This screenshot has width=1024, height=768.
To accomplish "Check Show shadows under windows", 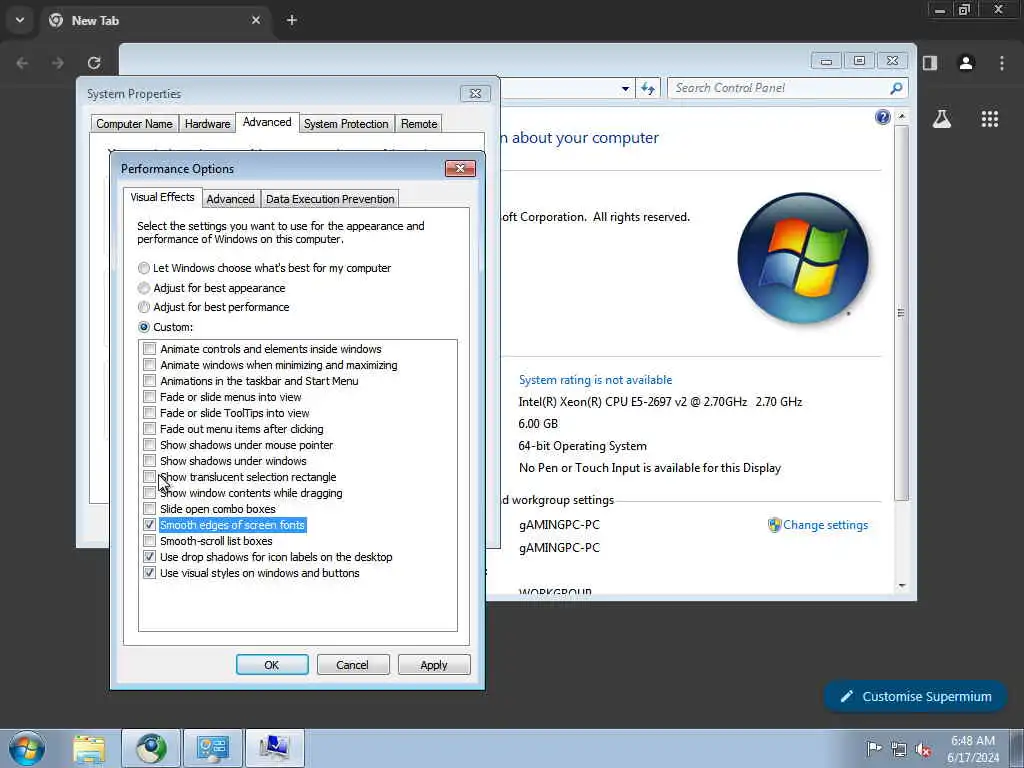I will pyautogui.click(x=150, y=461).
